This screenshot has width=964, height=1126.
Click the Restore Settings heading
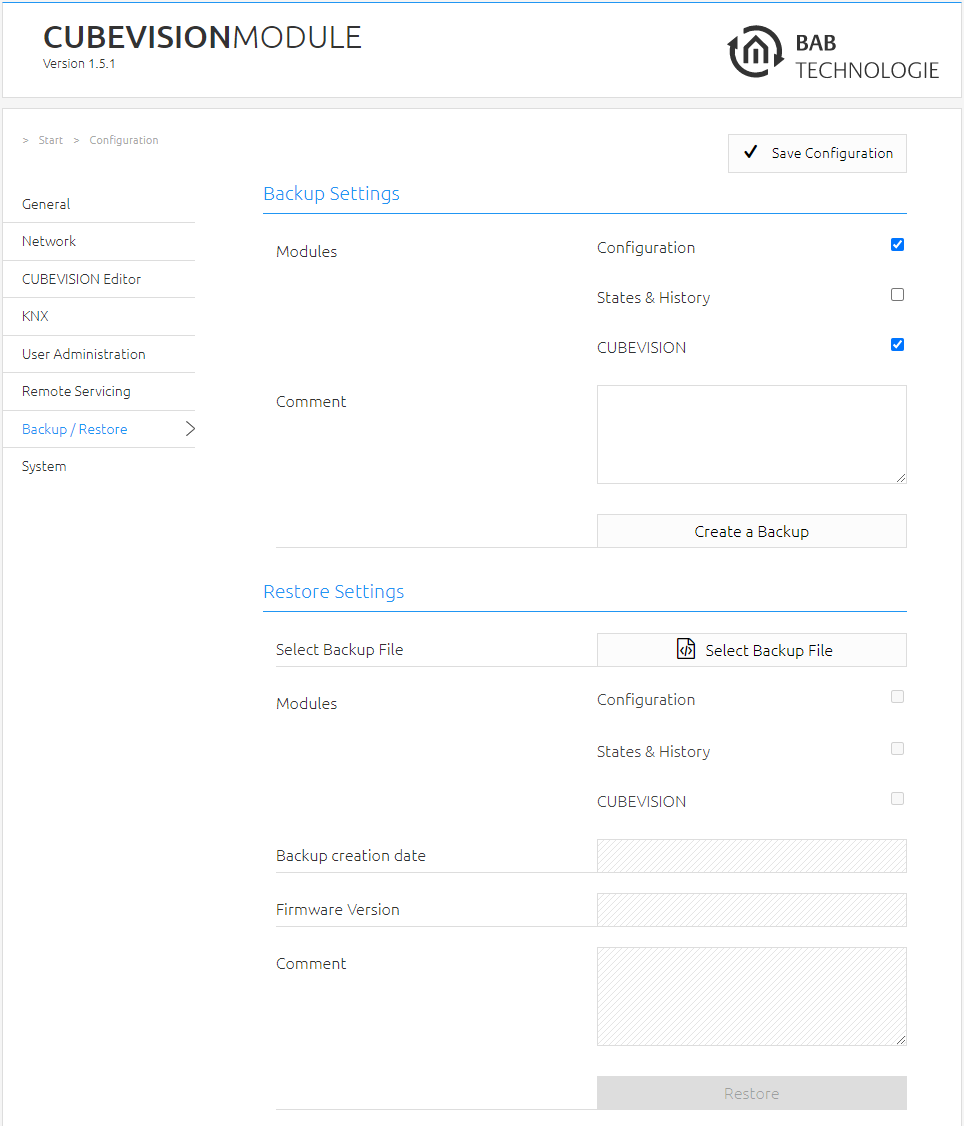coord(333,592)
